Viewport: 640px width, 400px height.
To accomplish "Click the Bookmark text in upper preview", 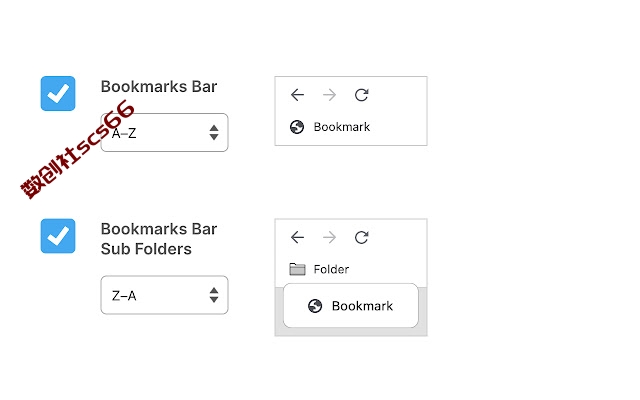I will 342,127.
